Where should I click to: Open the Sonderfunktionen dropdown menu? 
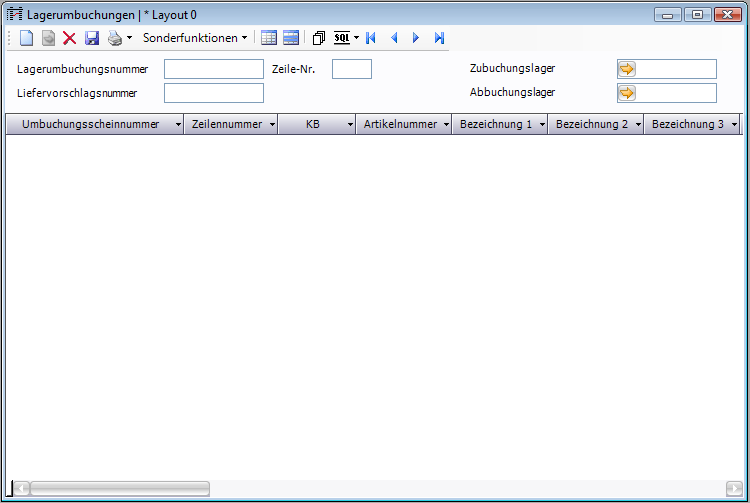195,38
